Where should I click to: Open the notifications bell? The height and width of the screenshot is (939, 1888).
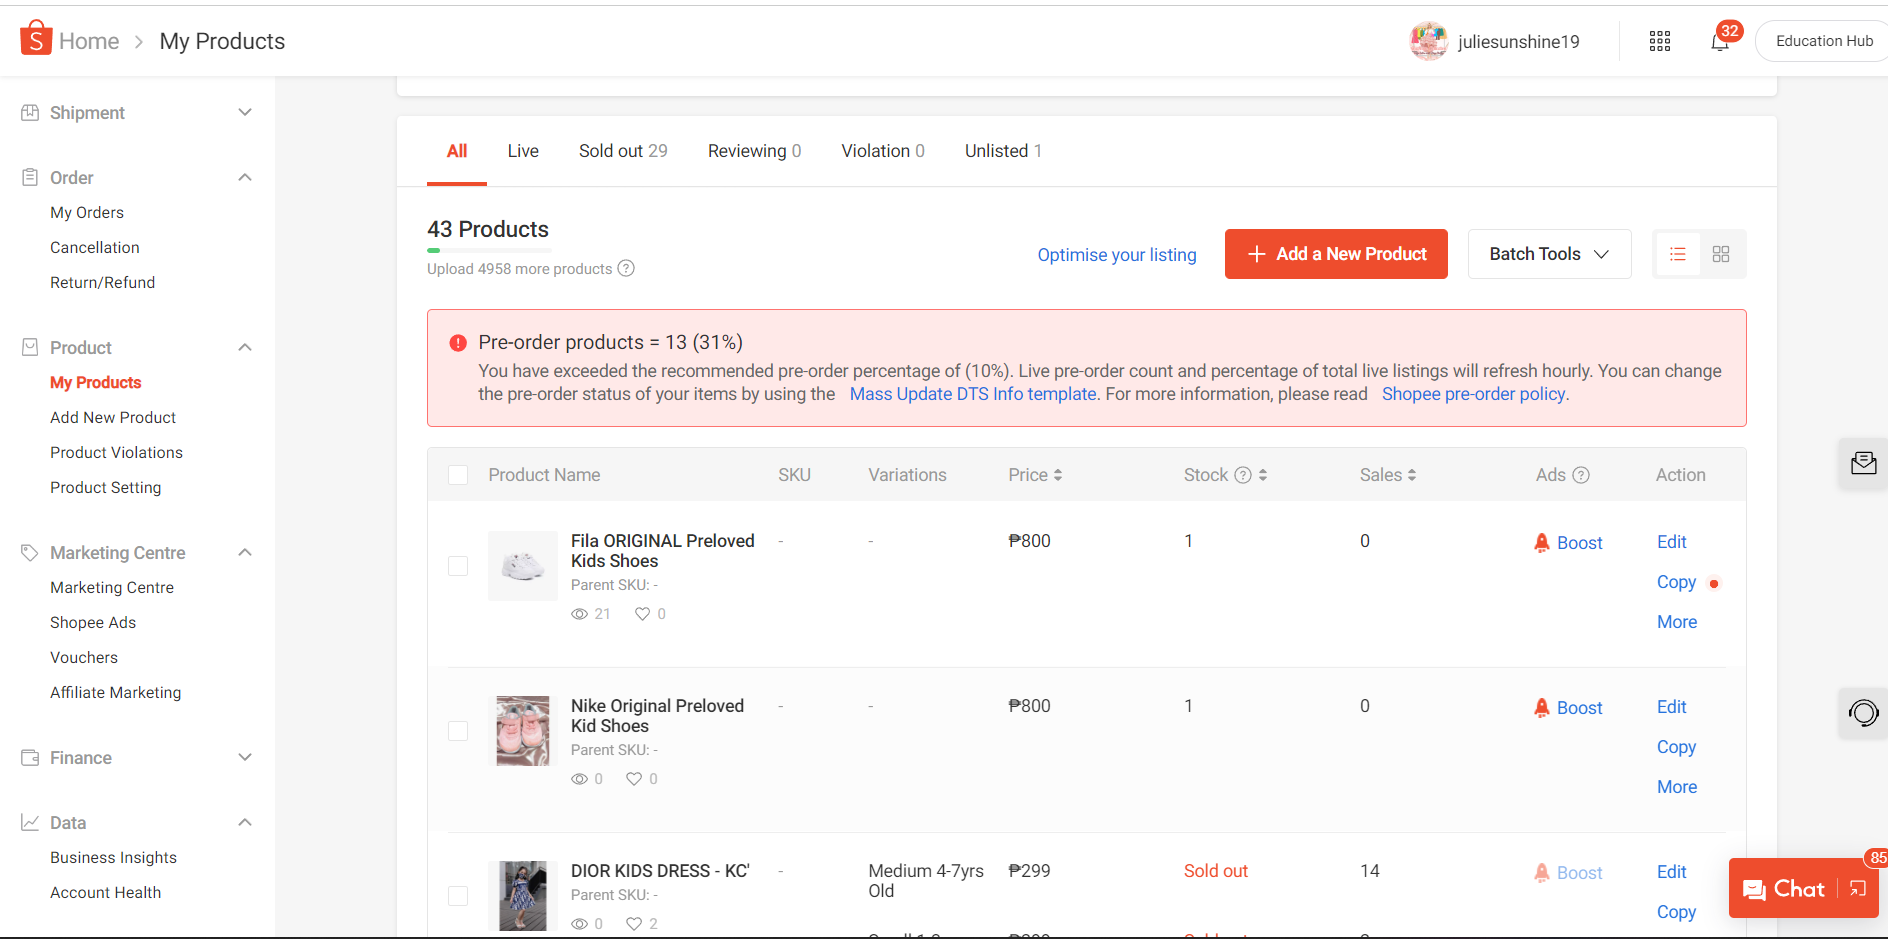pyautogui.click(x=1719, y=42)
